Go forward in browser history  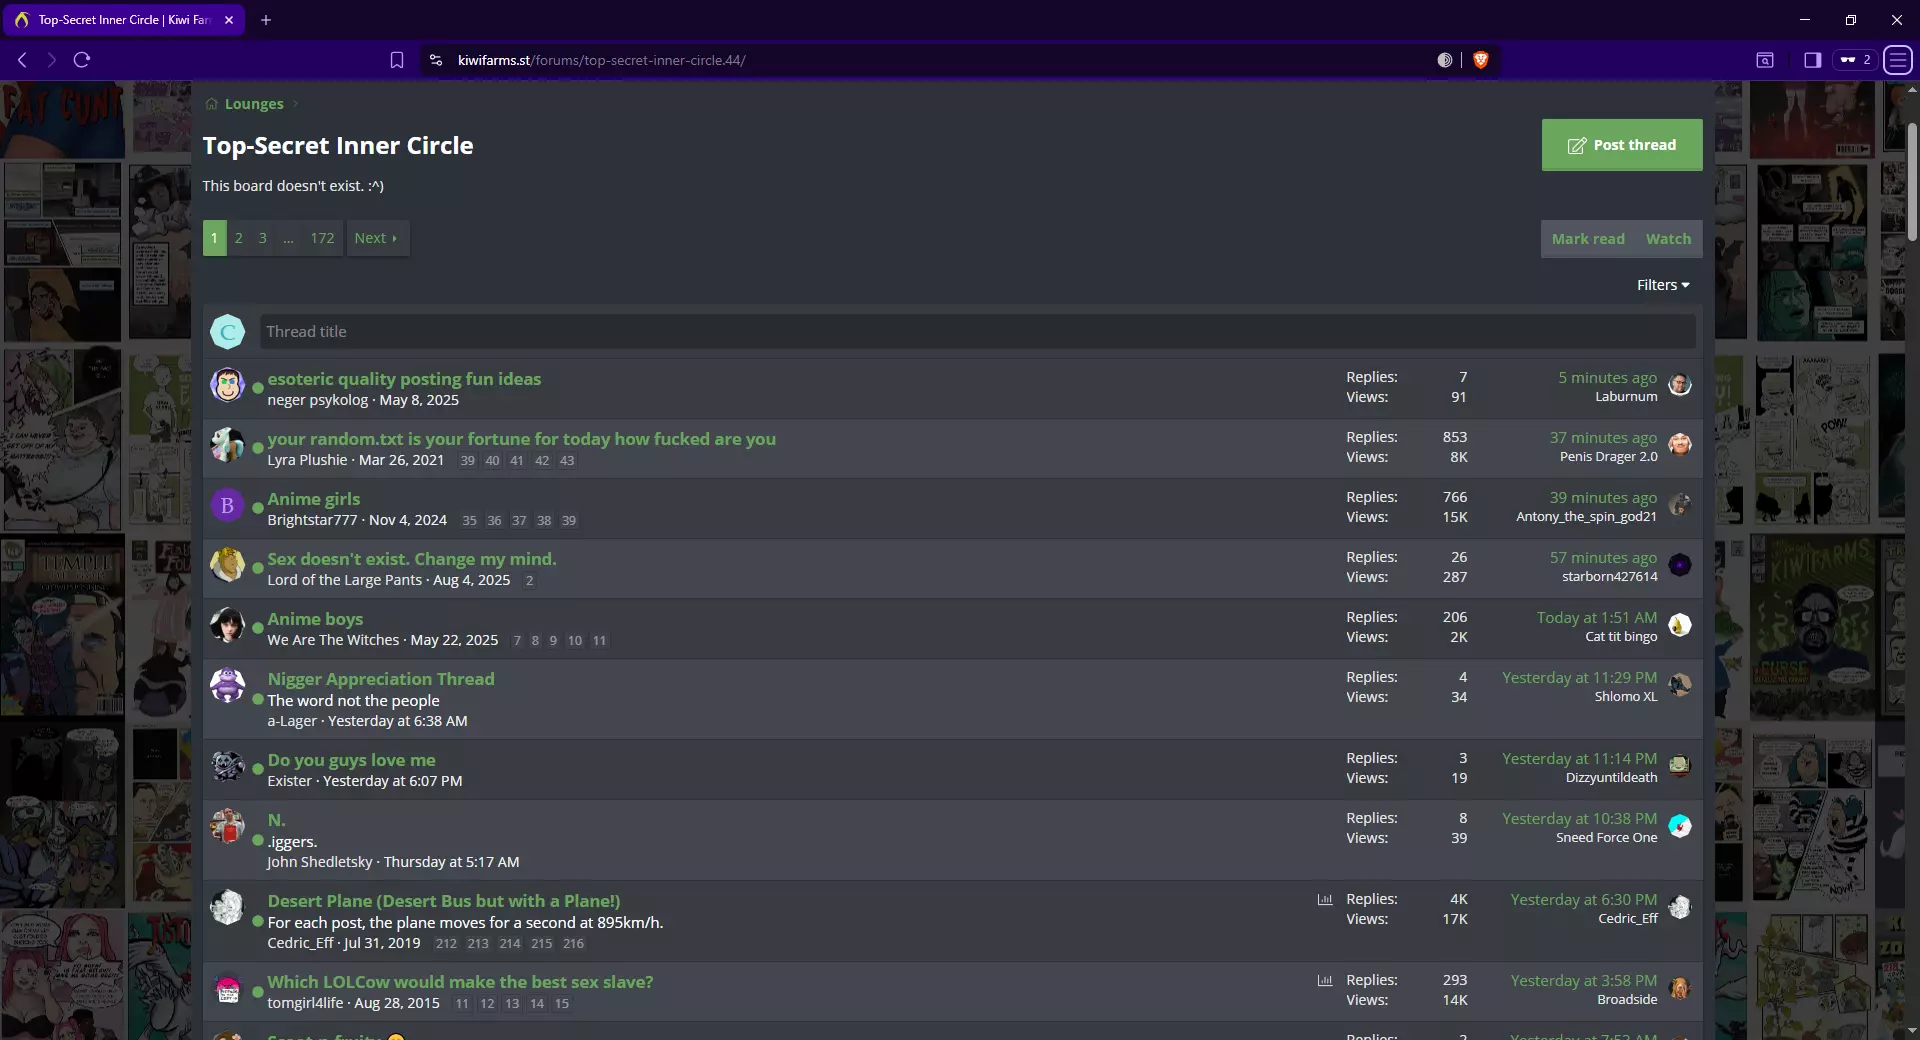52,60
